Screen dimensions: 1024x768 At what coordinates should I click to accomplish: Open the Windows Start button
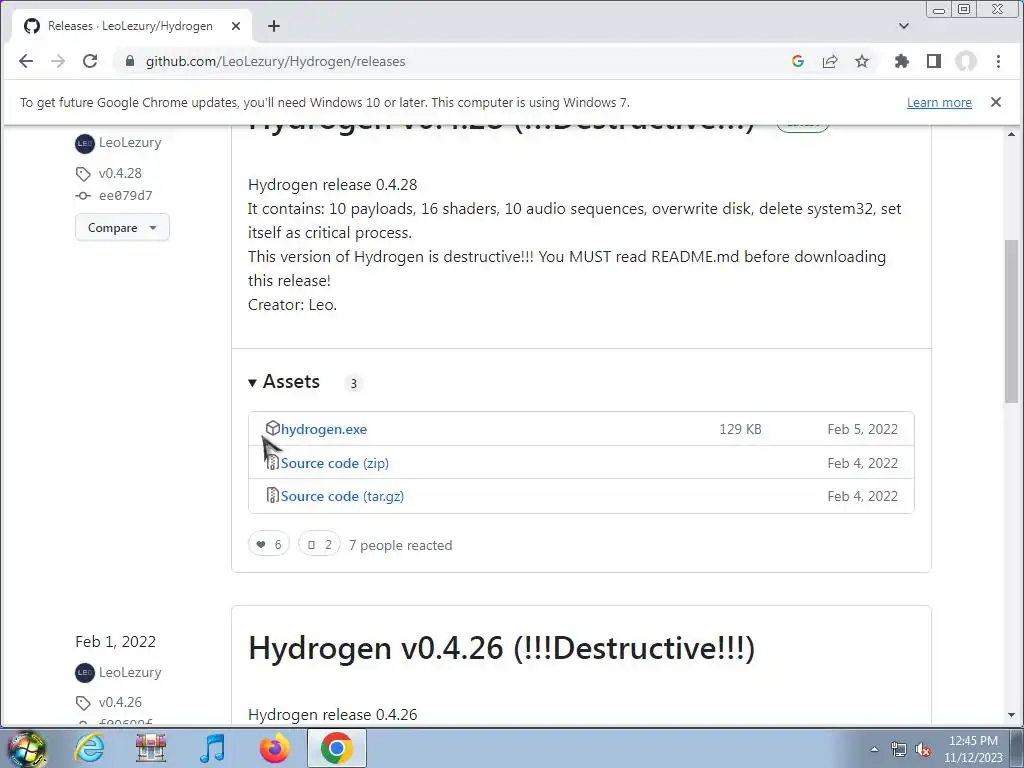pos(26,748)
